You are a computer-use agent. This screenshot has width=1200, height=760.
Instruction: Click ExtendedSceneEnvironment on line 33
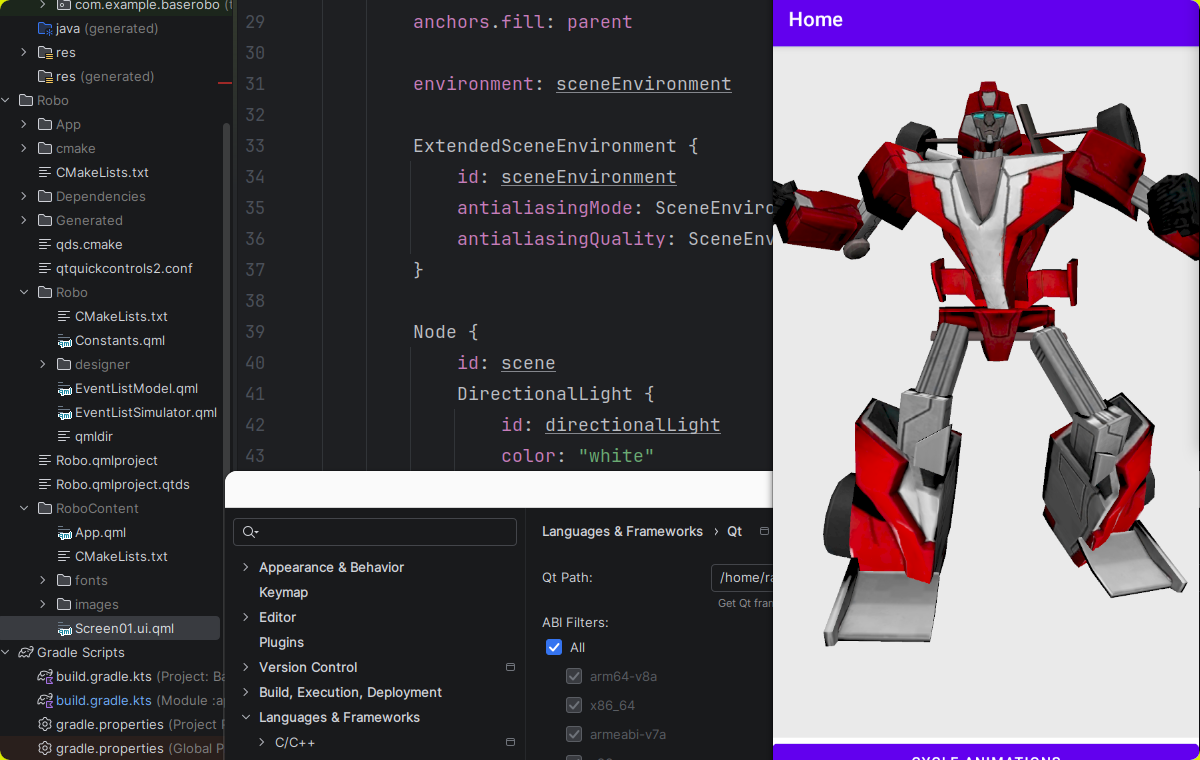pyautogui.click(x=545, y=146)
